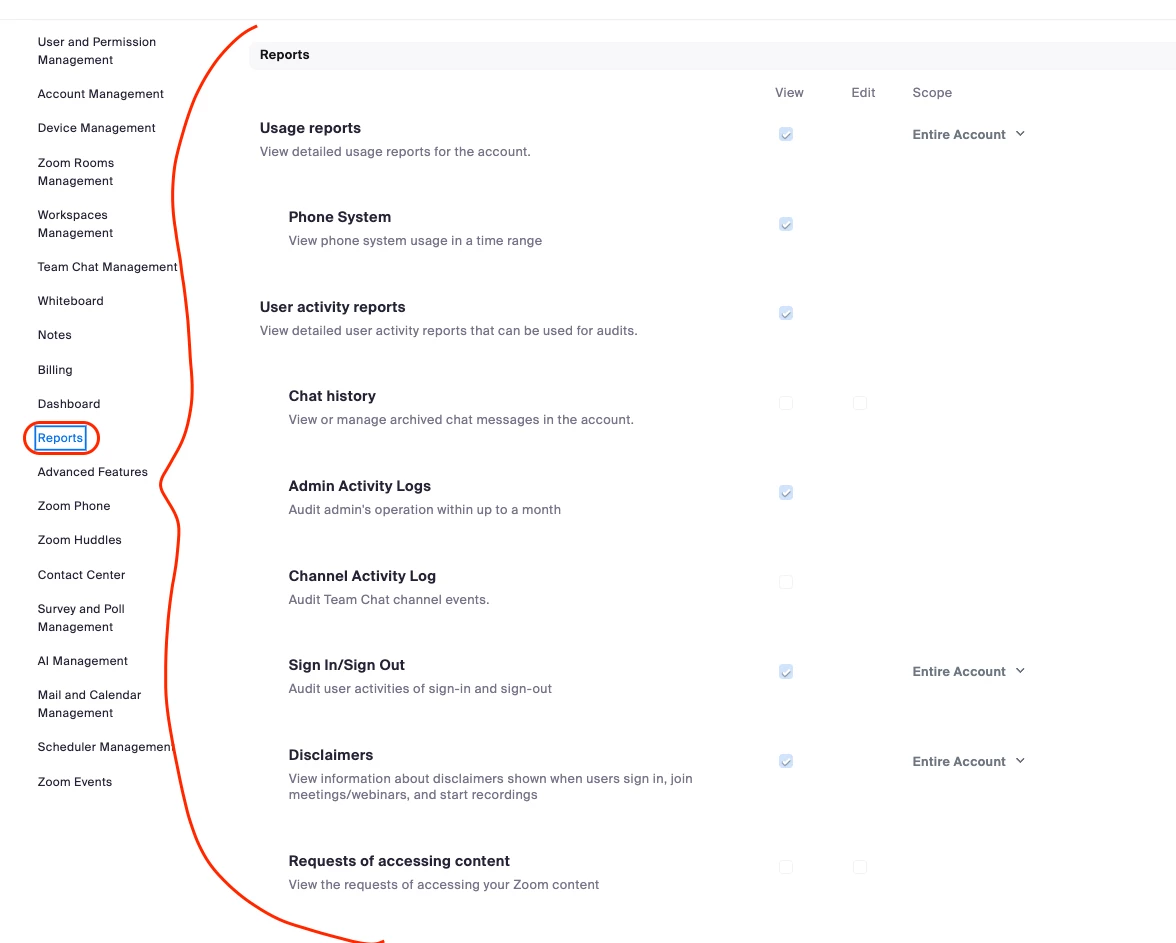Click the Edit column header
This screenshot has height=943, width=1176.
tap(863, 92)
